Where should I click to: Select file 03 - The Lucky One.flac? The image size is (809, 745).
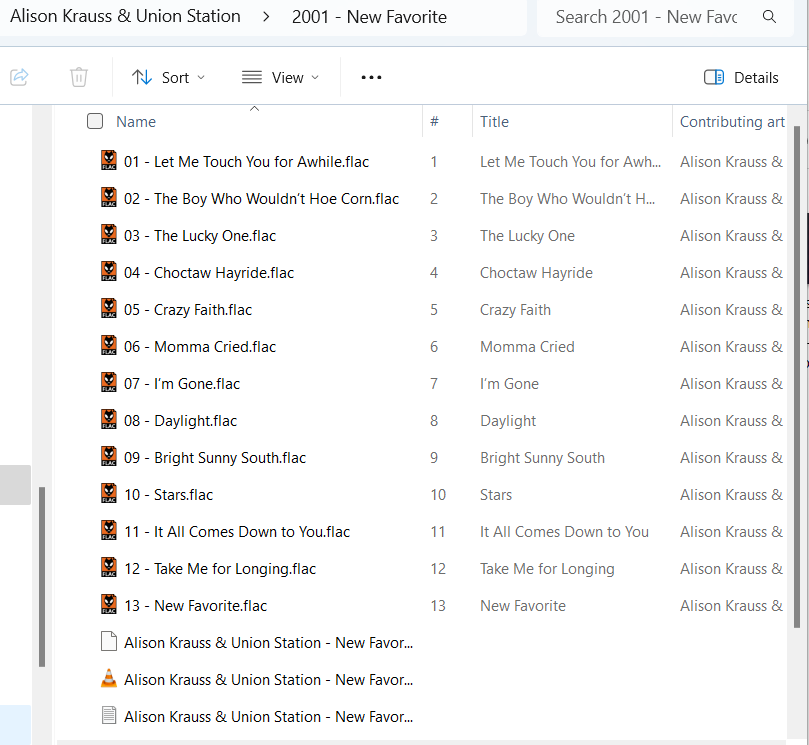click(x=200, y=236)
